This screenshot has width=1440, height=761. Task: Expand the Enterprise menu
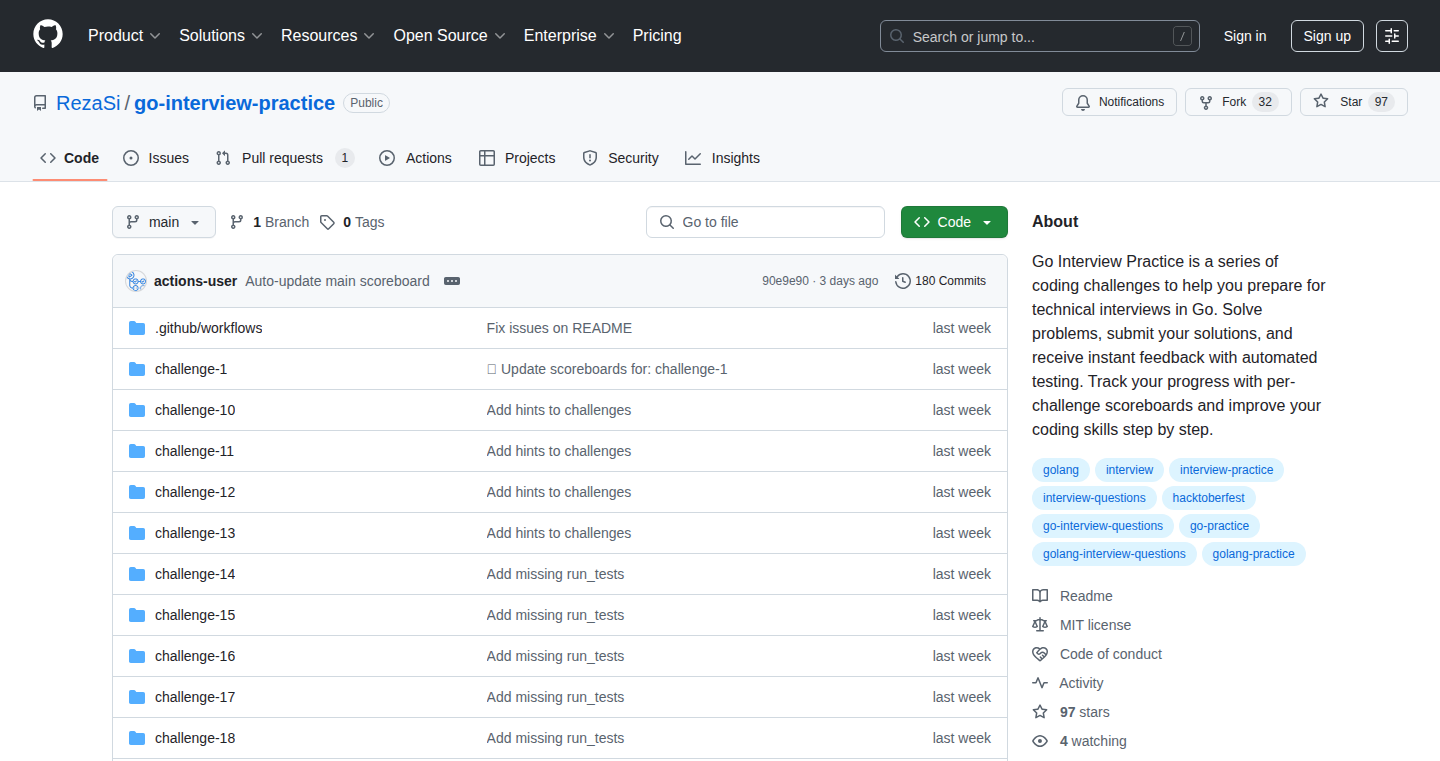pos(569,35)
